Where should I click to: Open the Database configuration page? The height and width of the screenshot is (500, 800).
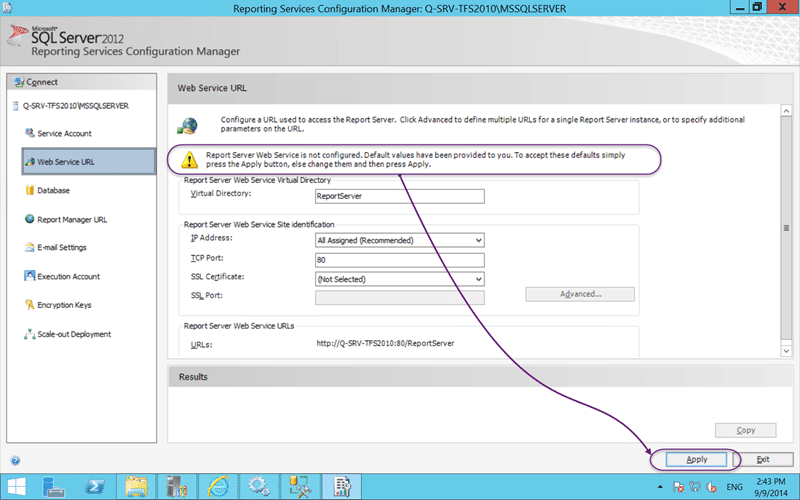pos(53,191)
